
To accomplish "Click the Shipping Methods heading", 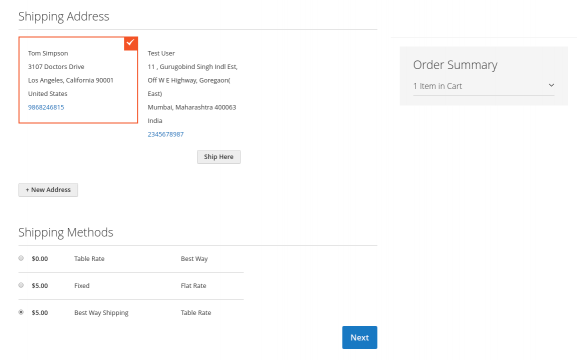I will tap(66, 232).
